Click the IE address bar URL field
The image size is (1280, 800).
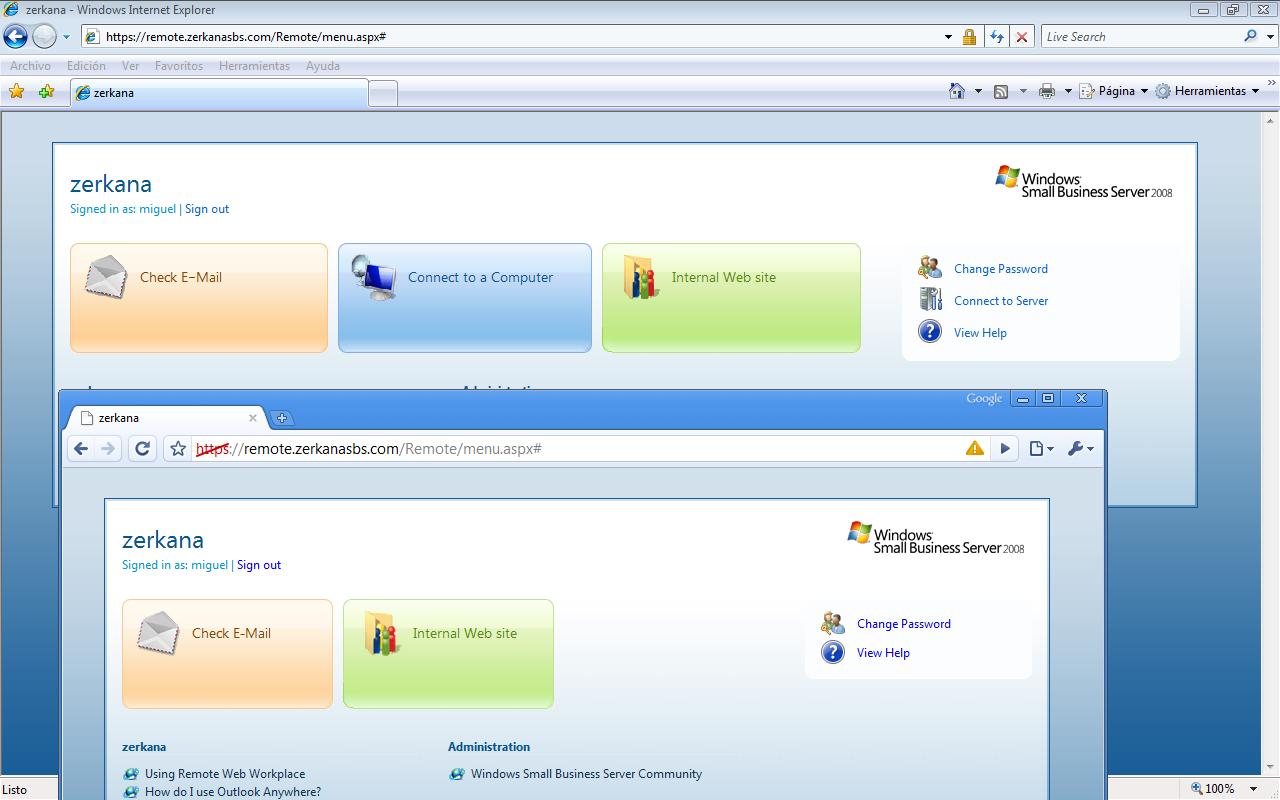coord(510,37)
